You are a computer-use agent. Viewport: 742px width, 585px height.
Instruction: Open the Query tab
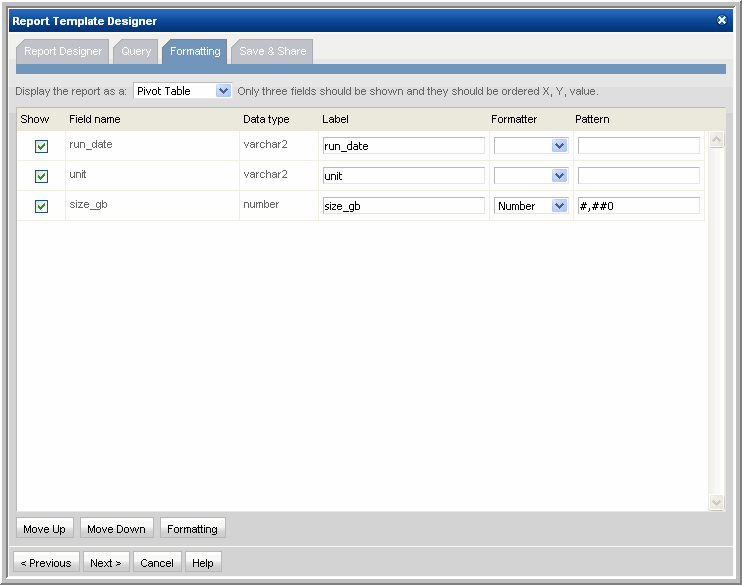136,51
